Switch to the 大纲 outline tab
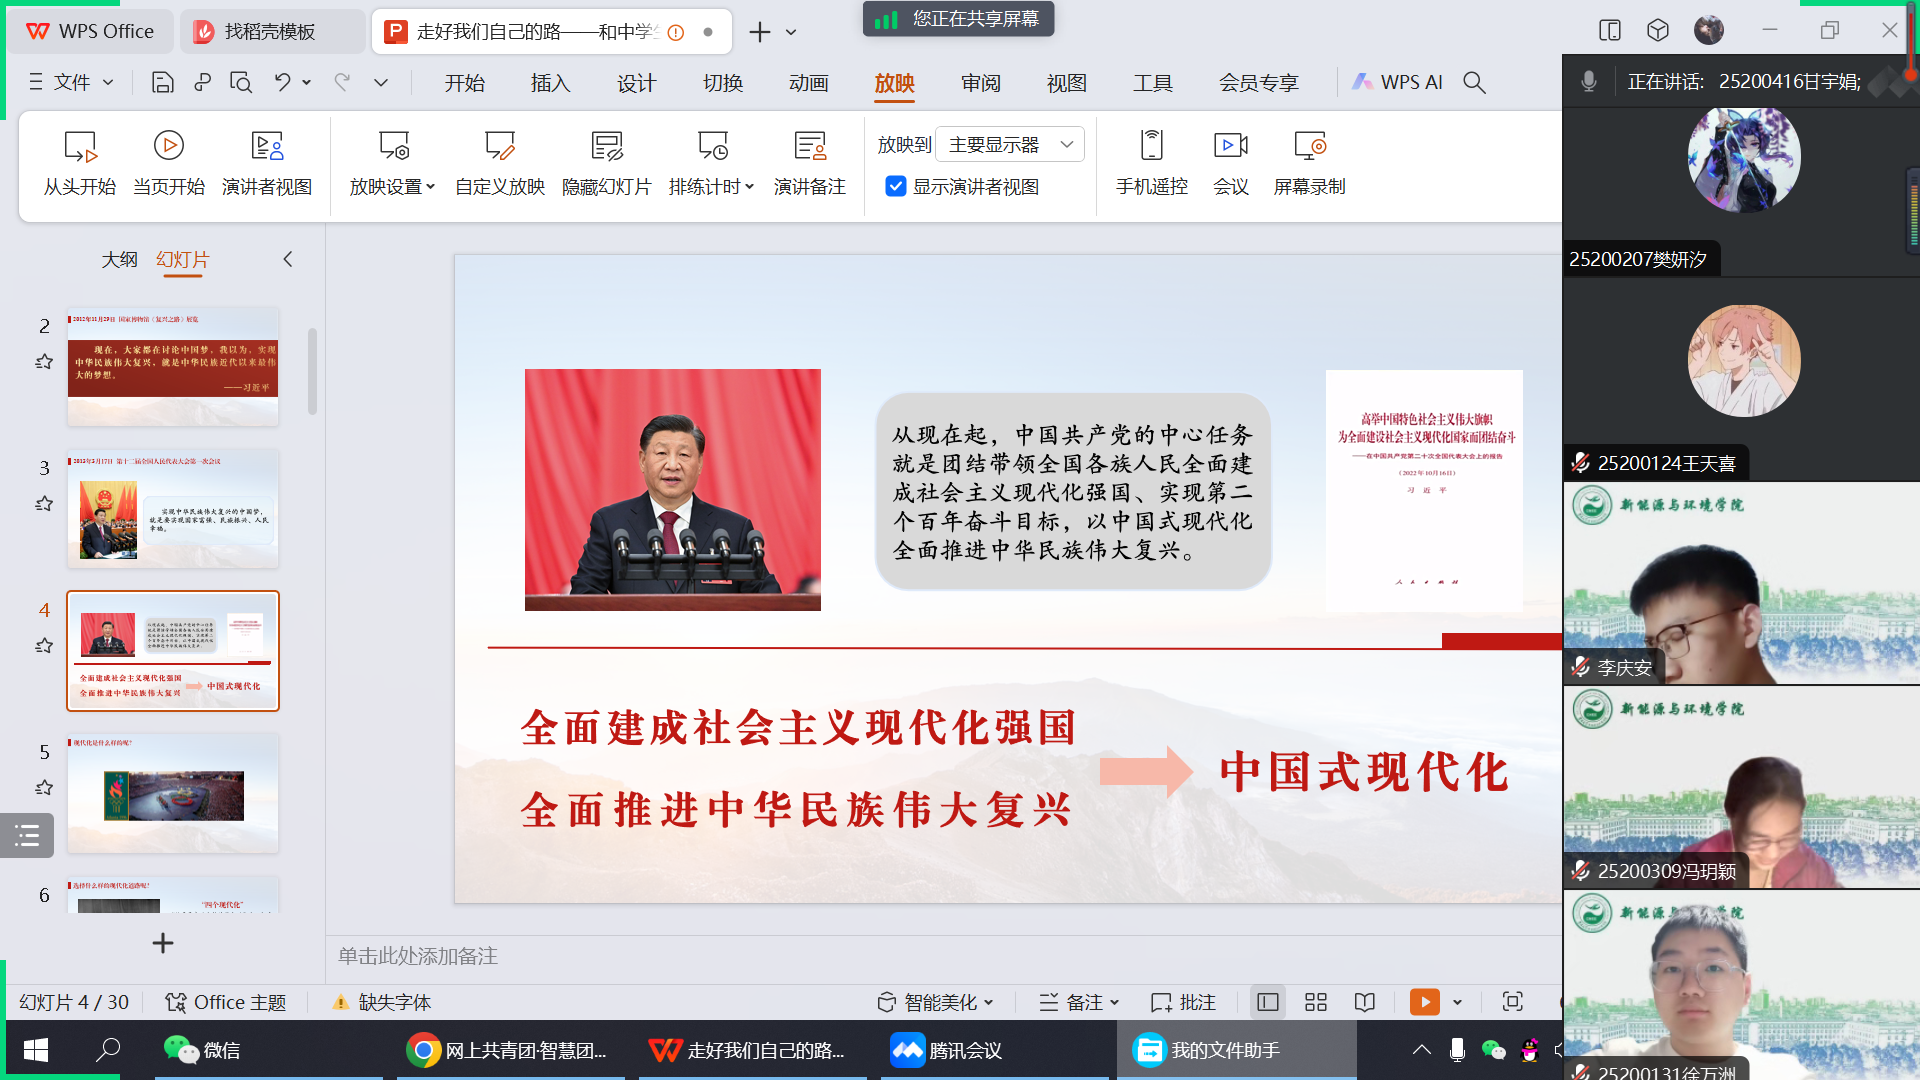This screenshot has height=1080, width=1920. click(x=119, y=260)
